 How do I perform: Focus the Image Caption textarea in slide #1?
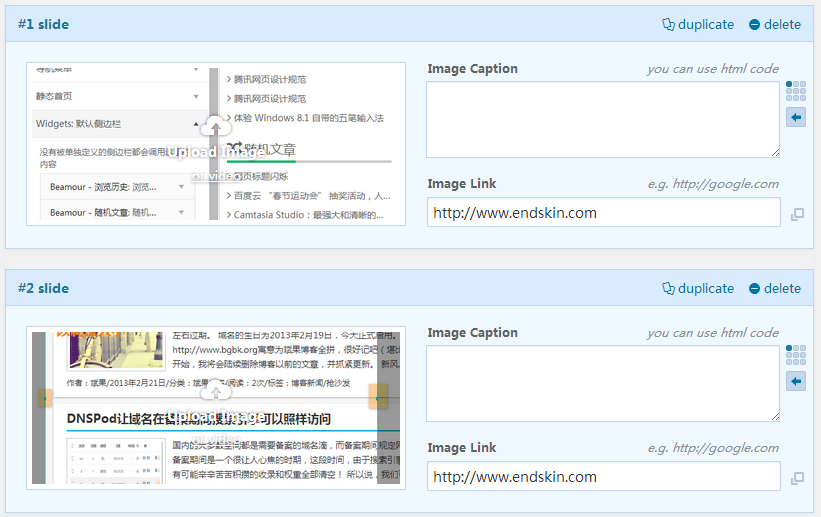pyautogui.click(x=603, y=118)
